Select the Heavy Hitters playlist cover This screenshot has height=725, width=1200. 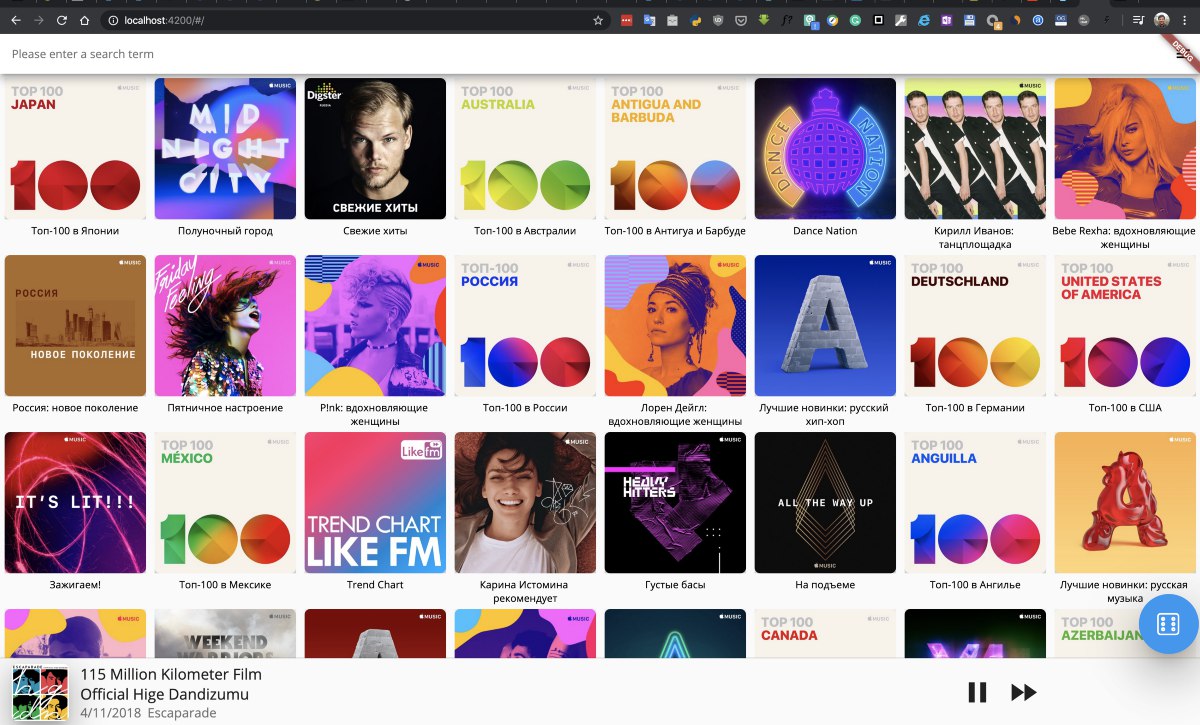pyautogui.click(x=675, y=502)
